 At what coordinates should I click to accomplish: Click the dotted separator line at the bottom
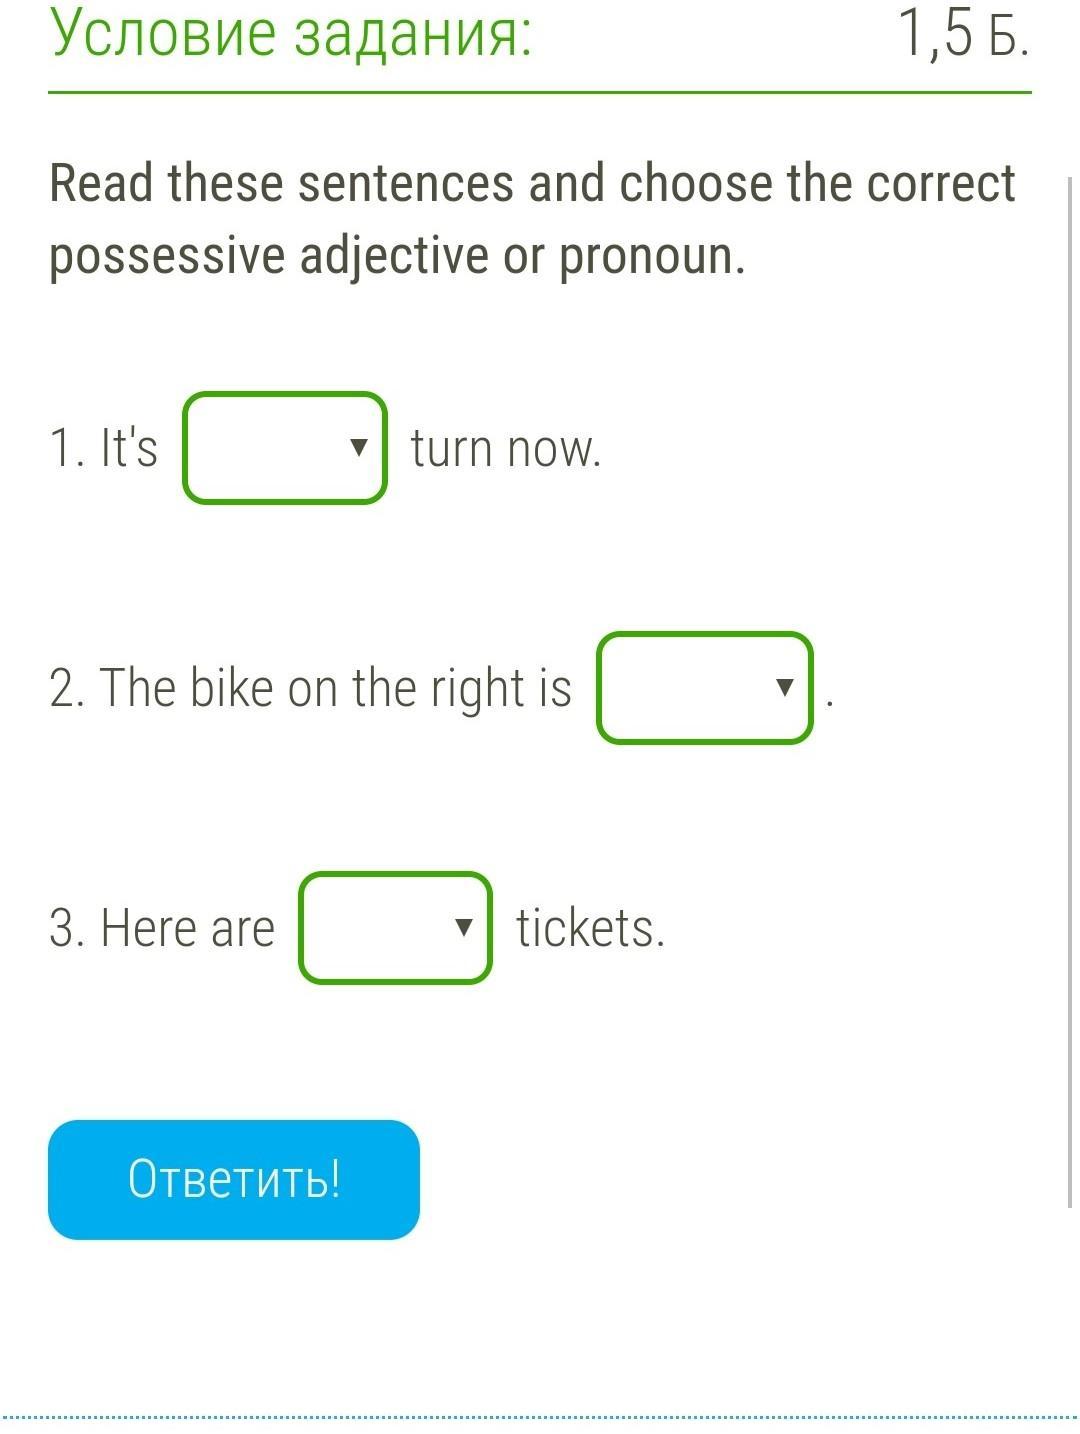point(540,1417)
